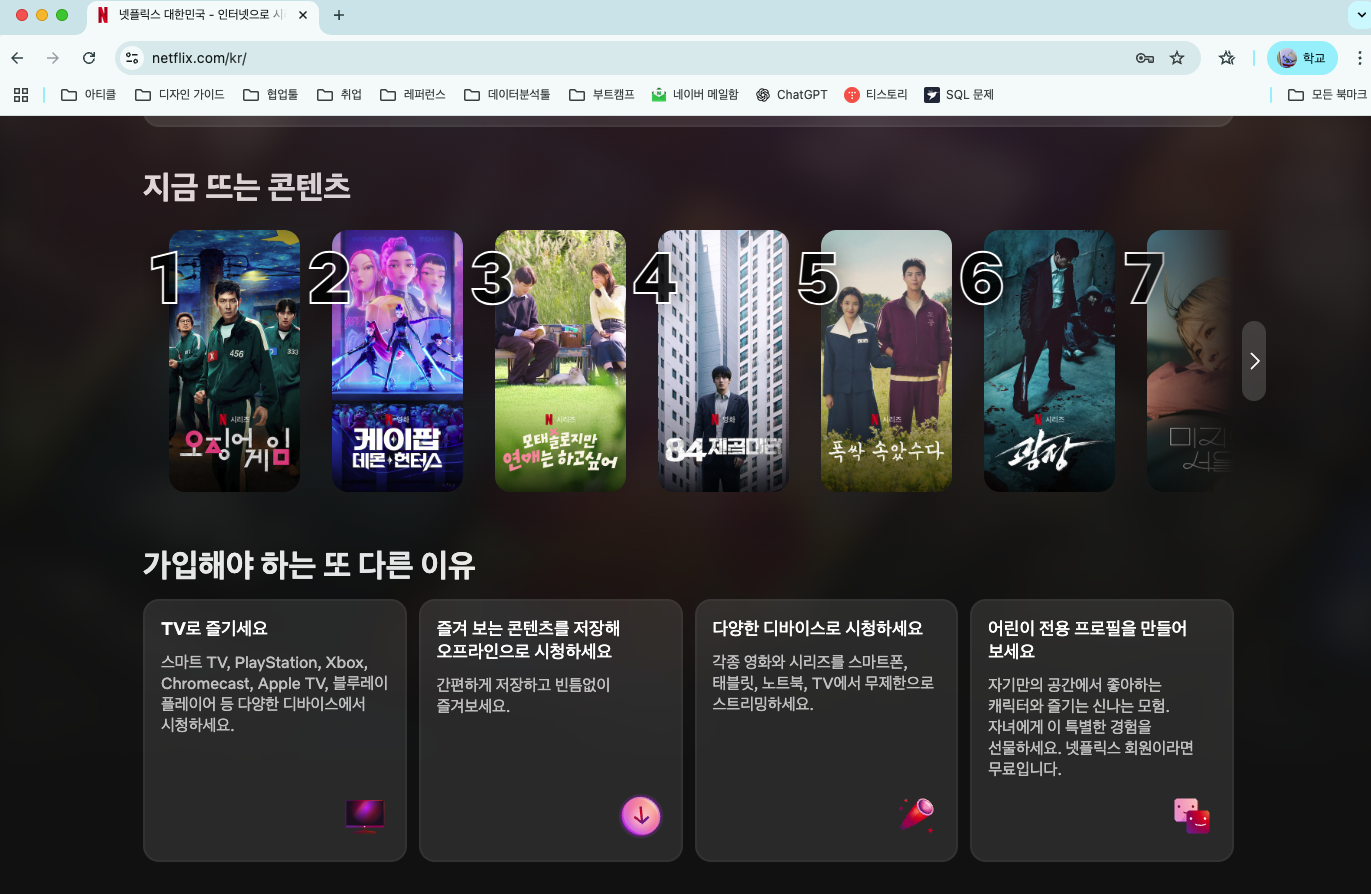
Task: Click the 지금 뜨는 콘텐츠 section title
Action: pyautogui.click(x=247, y=186)
